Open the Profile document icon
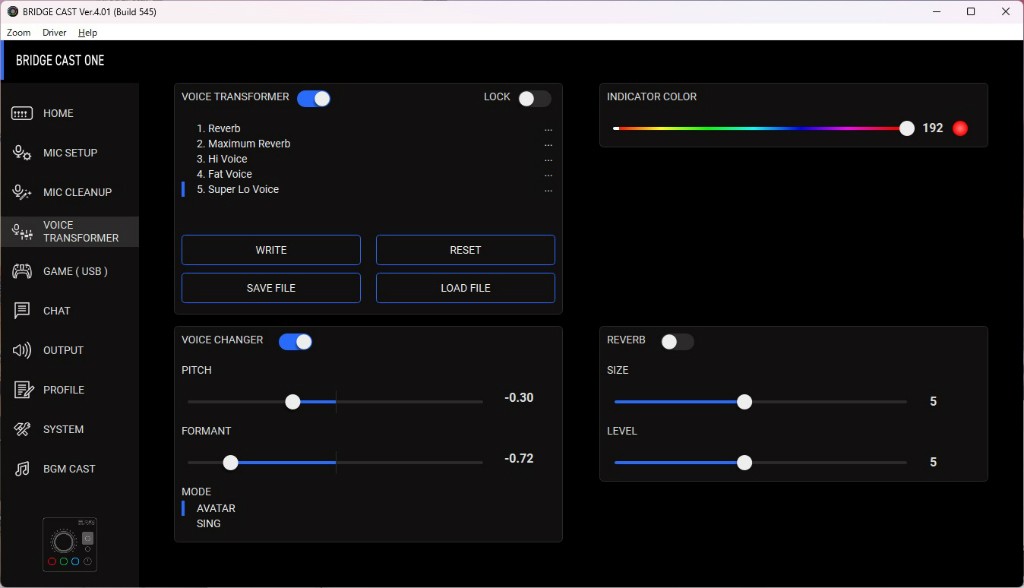The image size is (1024, 588). (x=22, y=390)
